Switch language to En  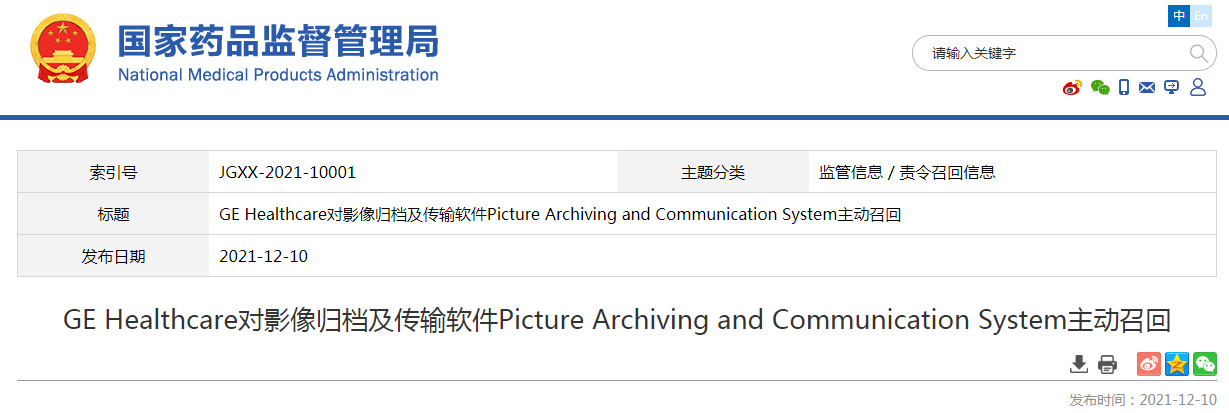1201,16
